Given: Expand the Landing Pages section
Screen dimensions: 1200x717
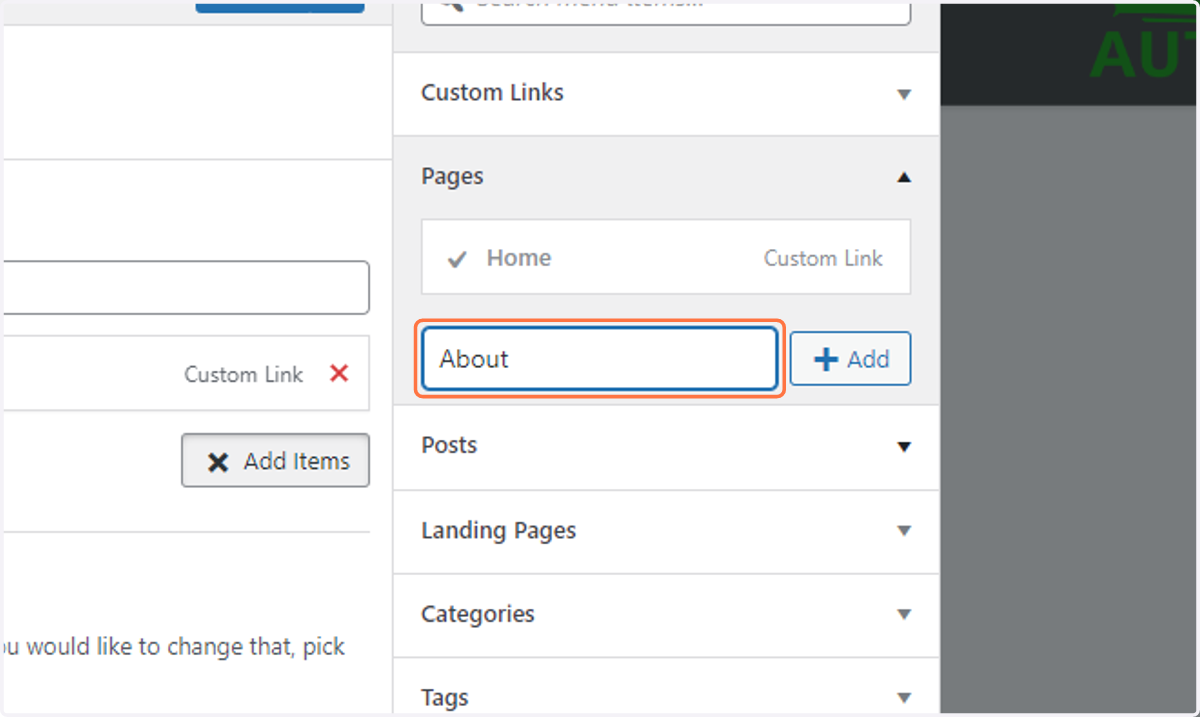Looking at the screenshot, I should point(666,531).
